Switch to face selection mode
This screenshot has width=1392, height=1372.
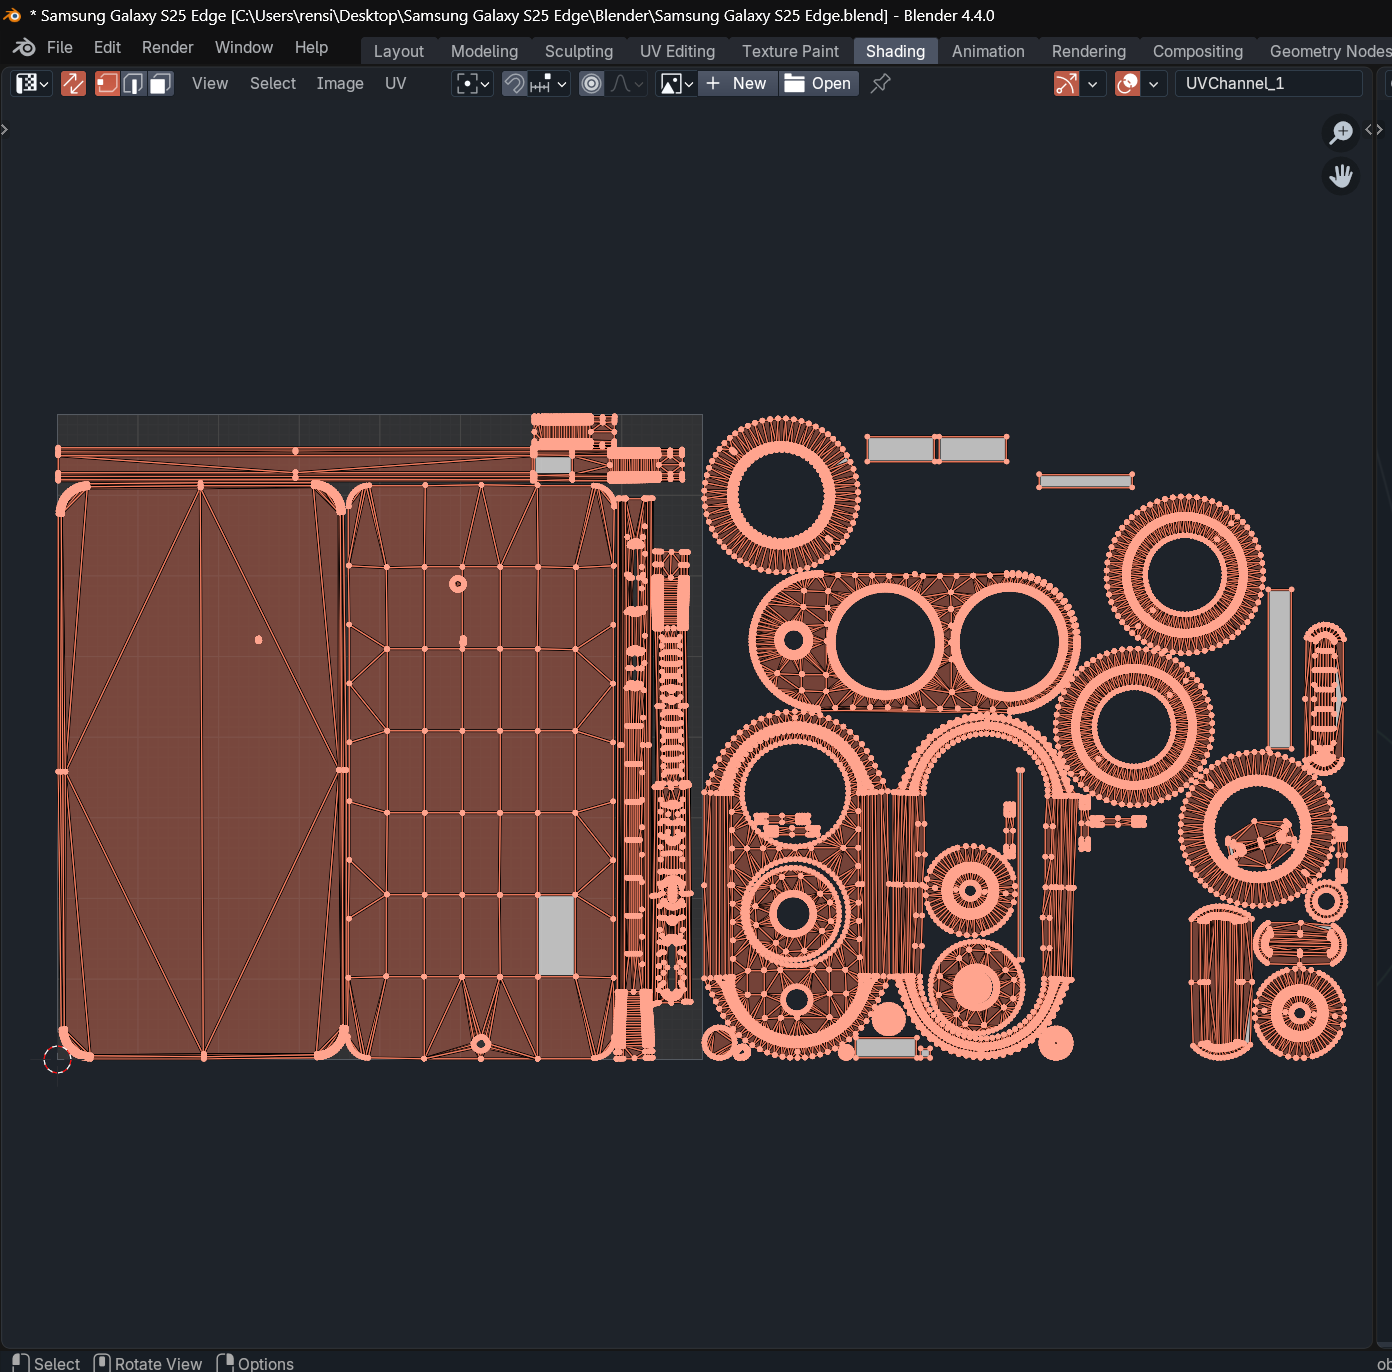(160, 84)
